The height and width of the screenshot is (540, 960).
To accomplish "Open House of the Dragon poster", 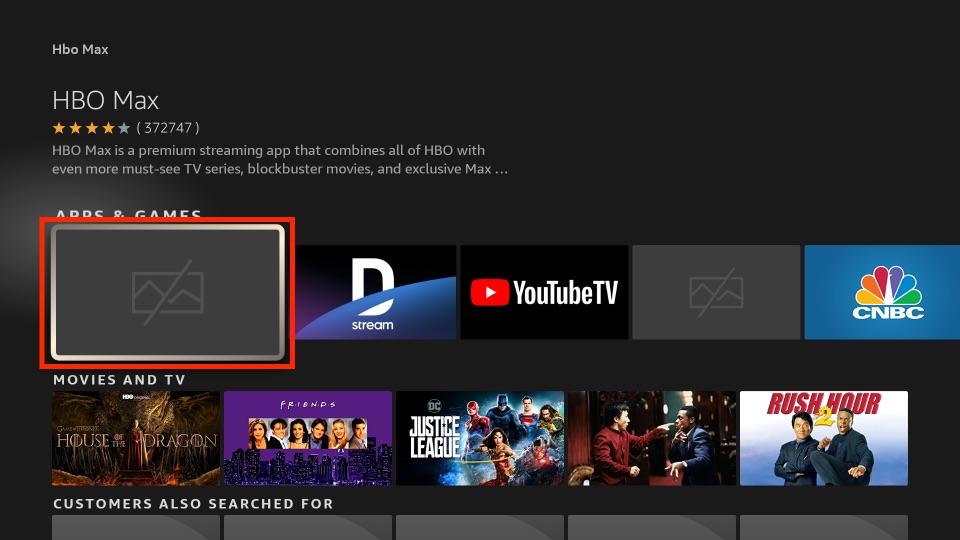I will pyautogui.click(x=136, y=438).
